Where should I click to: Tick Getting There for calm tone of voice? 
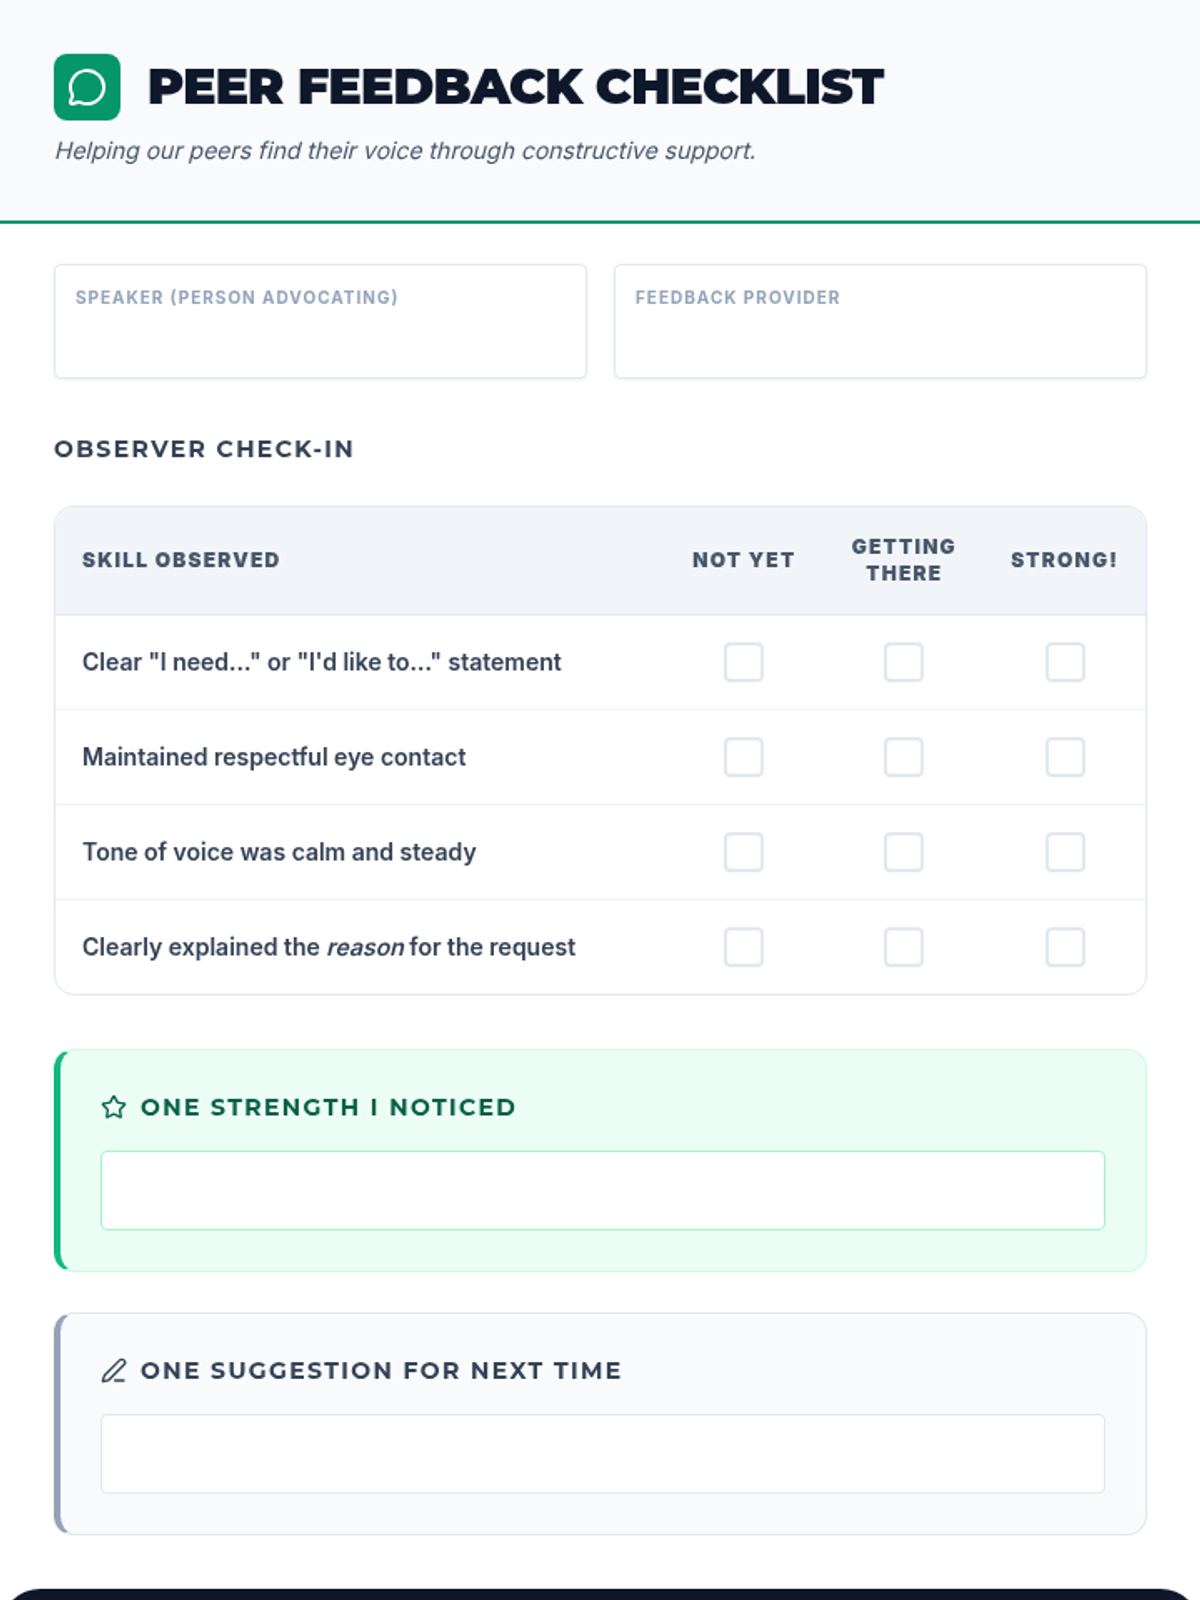coord(903,852)
